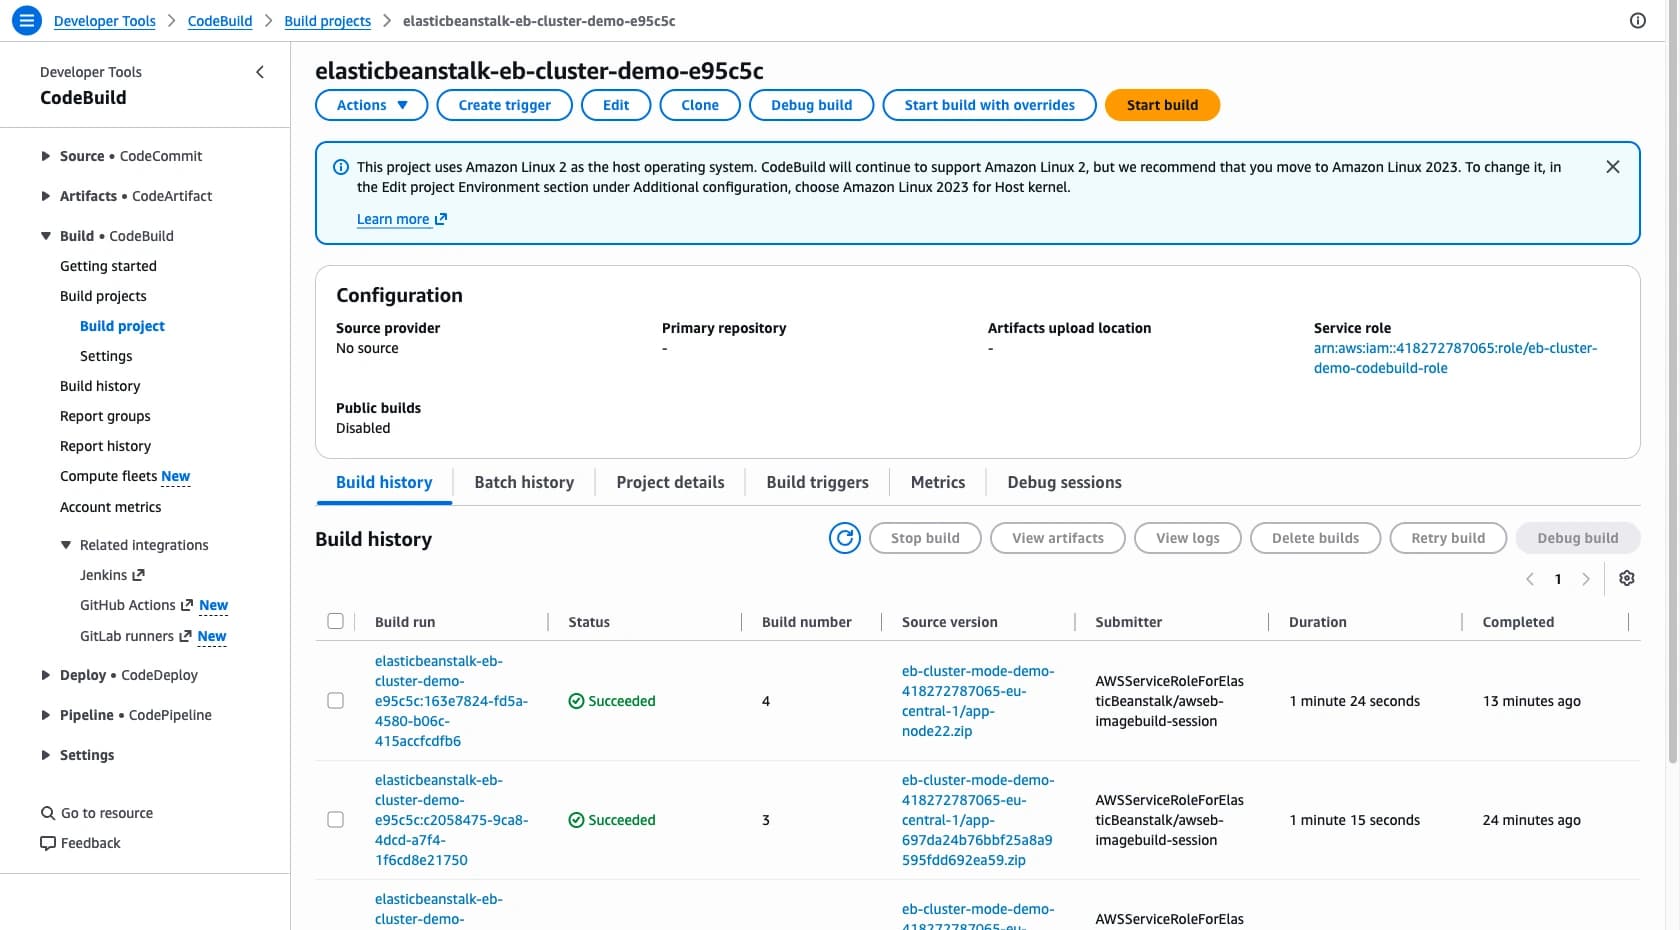
Task: Open GitLab runners integration link
Action: point(135,636)
